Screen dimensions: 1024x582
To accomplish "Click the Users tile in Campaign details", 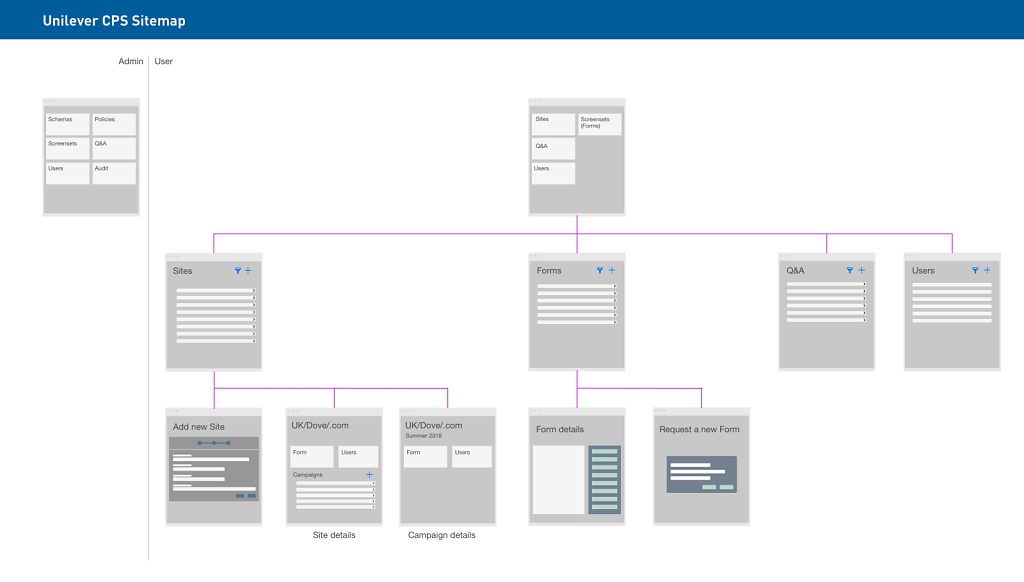I will point(472,457).
